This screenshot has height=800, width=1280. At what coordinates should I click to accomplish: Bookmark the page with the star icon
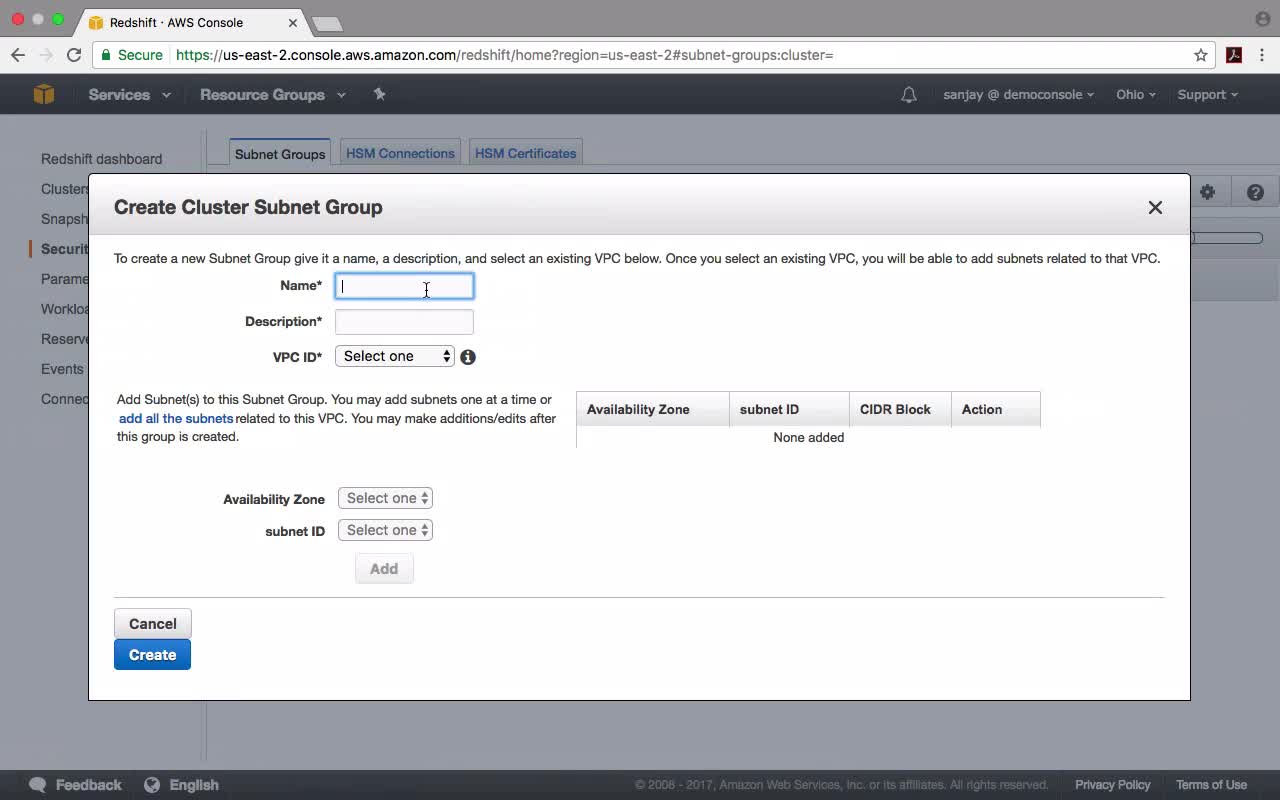tap(1201, 55)
